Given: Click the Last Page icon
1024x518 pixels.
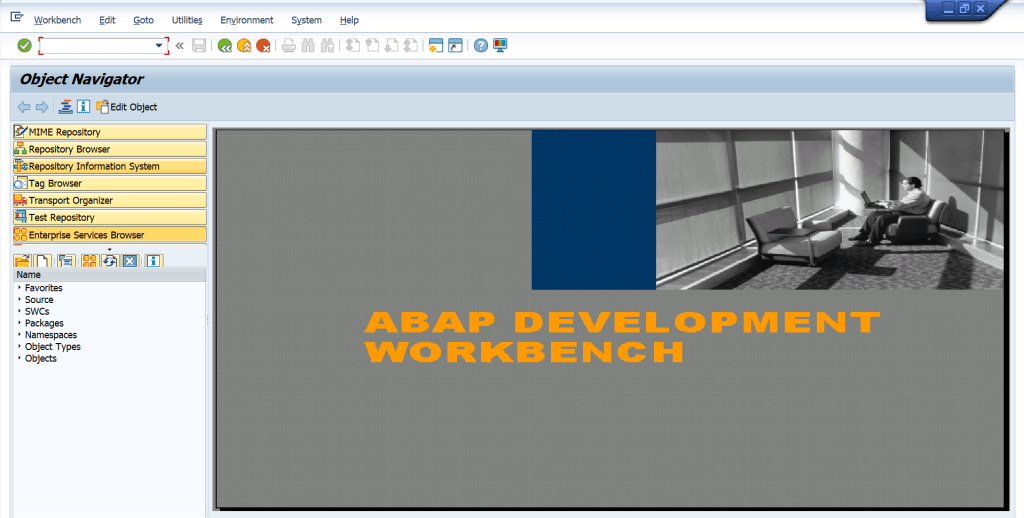Looking at the screenshot, I should point(411,46).
